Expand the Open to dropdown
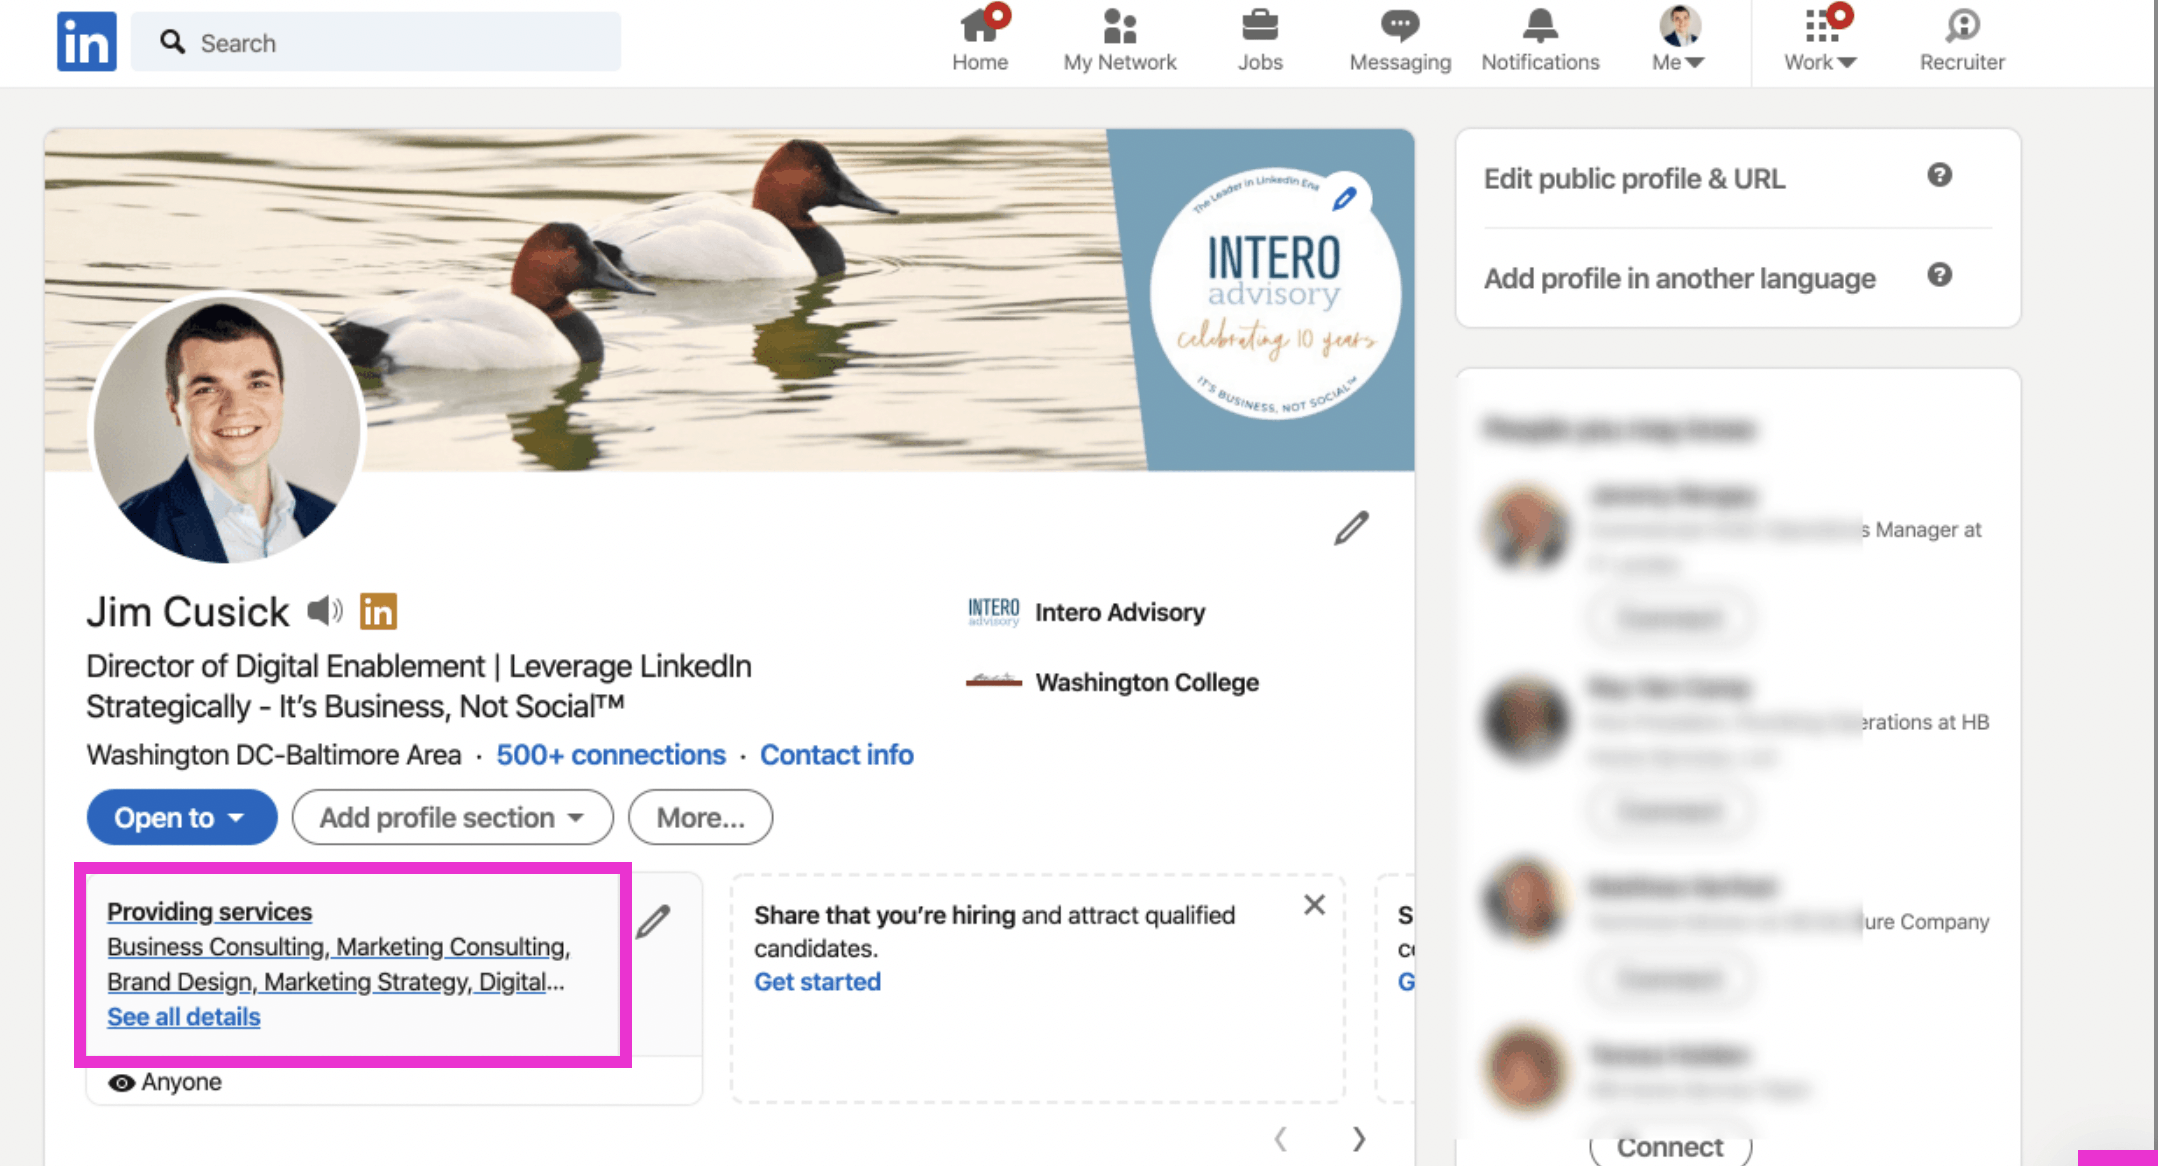2158x1166 pixels. [x=182, y=817]
